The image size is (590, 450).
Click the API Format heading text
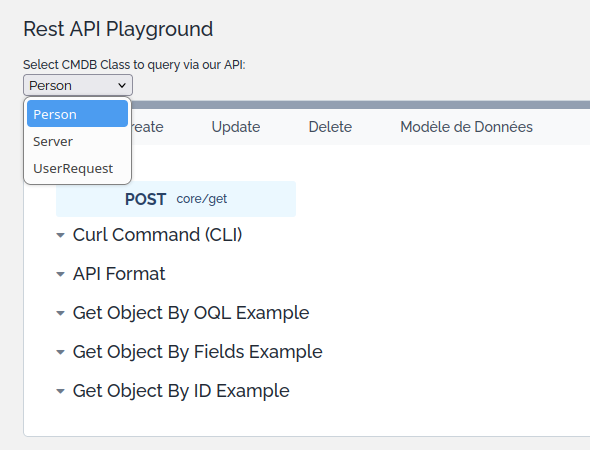(119, 274)
